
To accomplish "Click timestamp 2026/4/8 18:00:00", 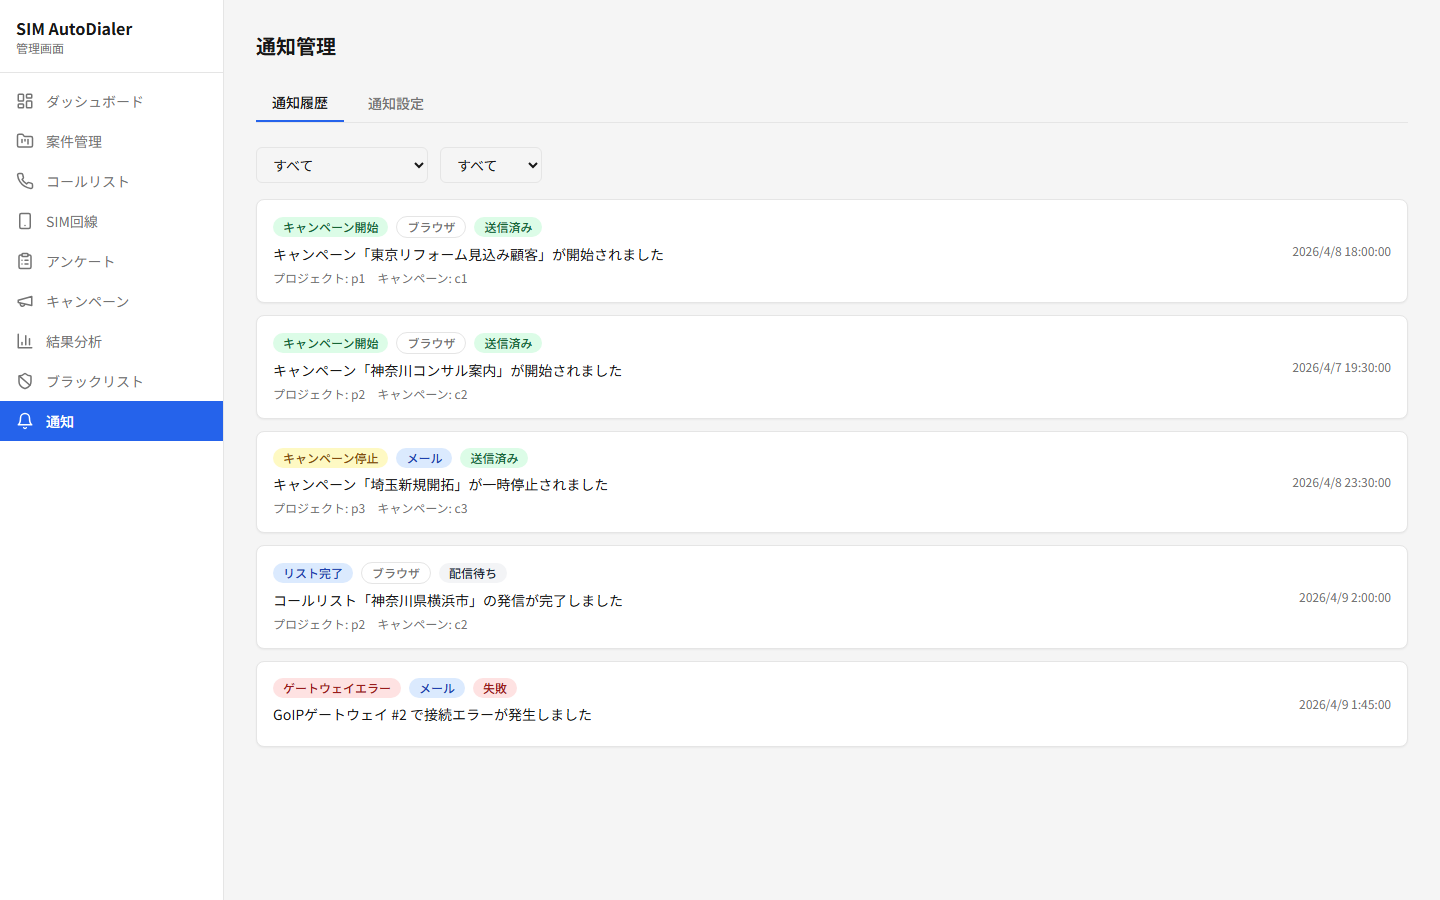I will click(x=1341, y=251).
